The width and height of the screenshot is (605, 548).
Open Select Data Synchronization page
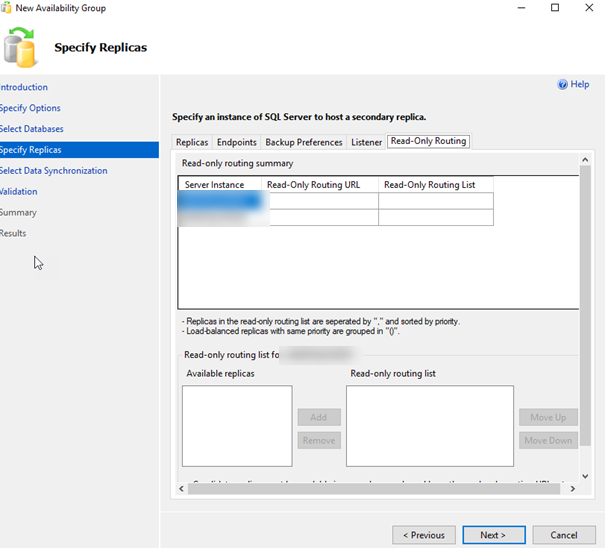click(54, 171)
